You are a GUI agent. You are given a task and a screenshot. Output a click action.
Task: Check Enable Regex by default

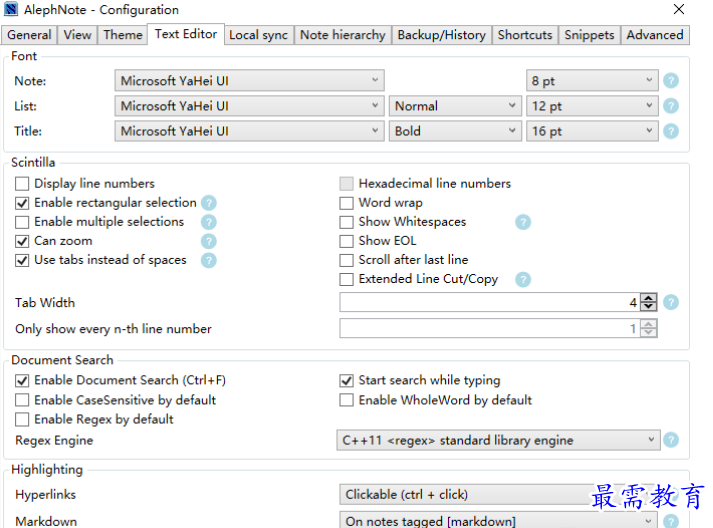22,419
